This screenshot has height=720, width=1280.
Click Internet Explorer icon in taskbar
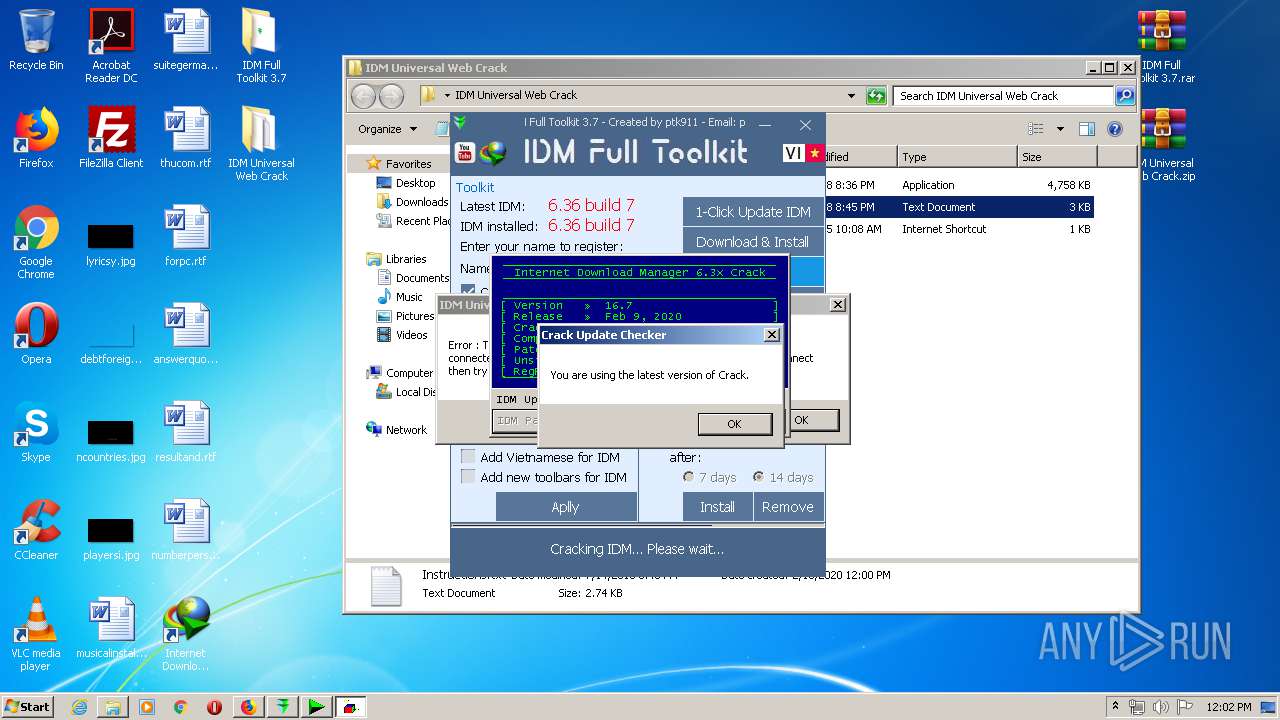tap(79, 707)
